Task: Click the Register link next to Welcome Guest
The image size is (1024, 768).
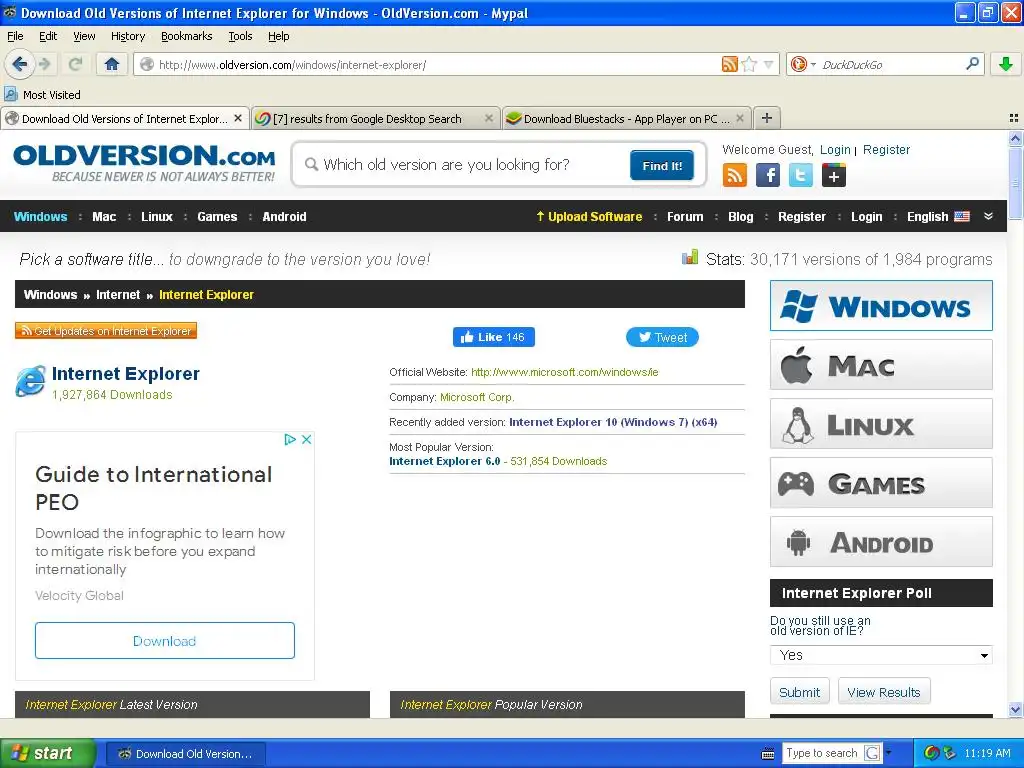Action: click(886, 150)
